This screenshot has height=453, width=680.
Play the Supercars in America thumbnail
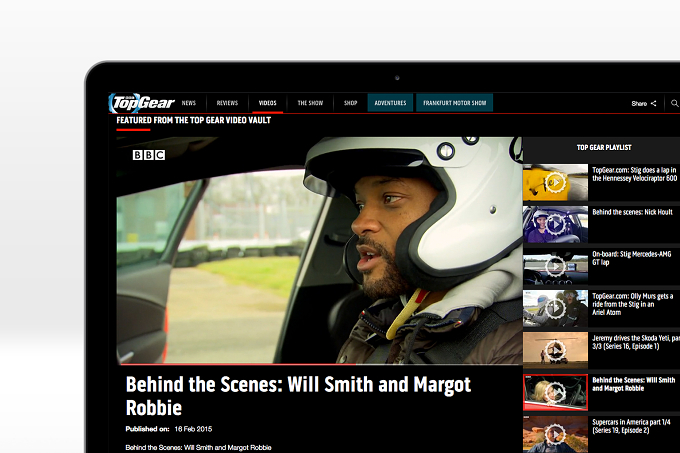[x=555, y=434]
